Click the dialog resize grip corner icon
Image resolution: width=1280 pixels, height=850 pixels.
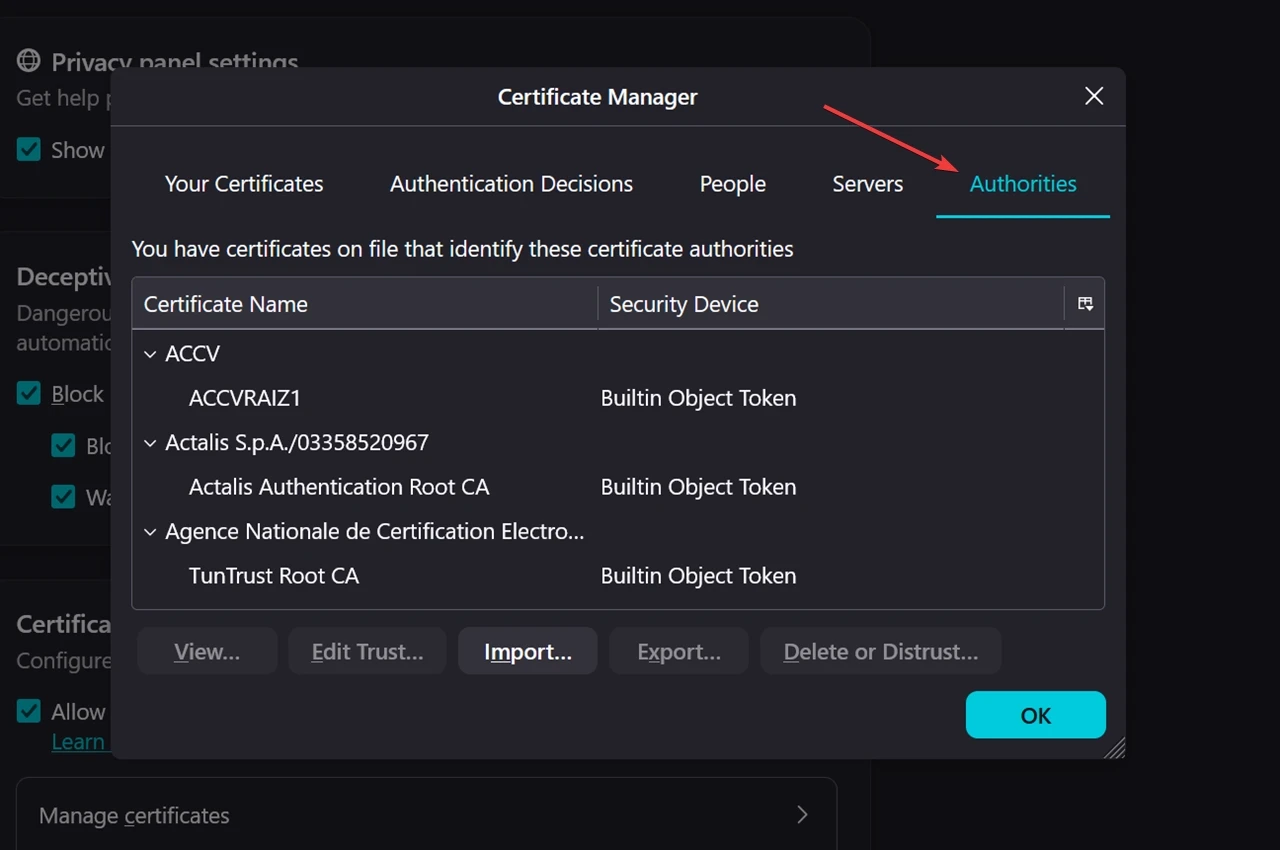pos(1114,748)
